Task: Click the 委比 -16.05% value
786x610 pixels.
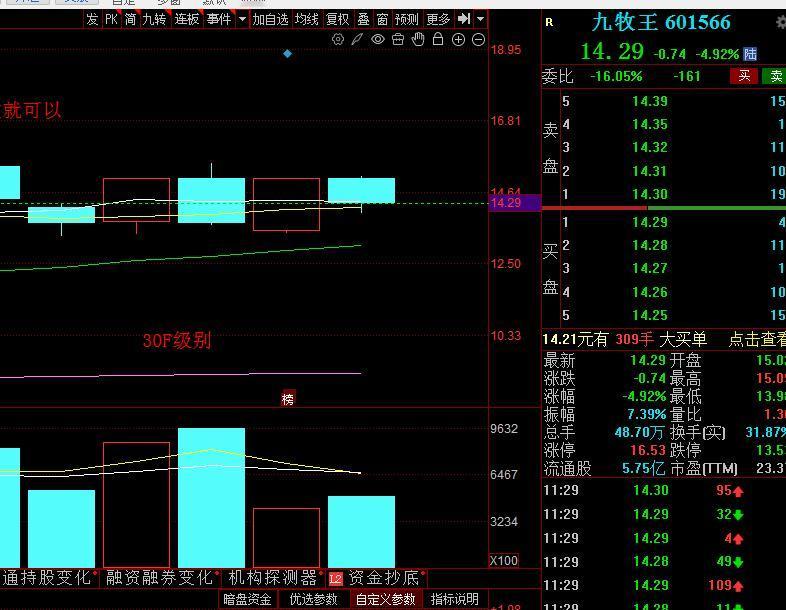Action: pyautogui.click(x=616, y=76)
